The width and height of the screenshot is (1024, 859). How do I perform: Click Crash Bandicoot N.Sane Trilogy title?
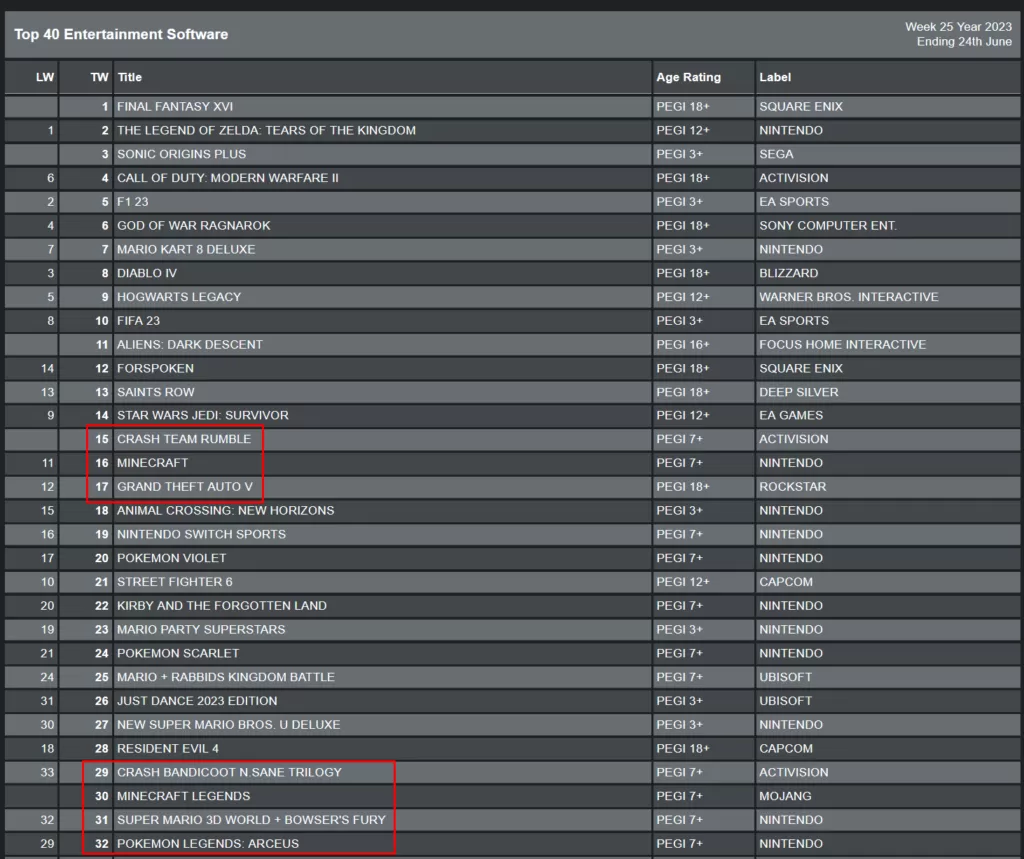coord(229,772)
